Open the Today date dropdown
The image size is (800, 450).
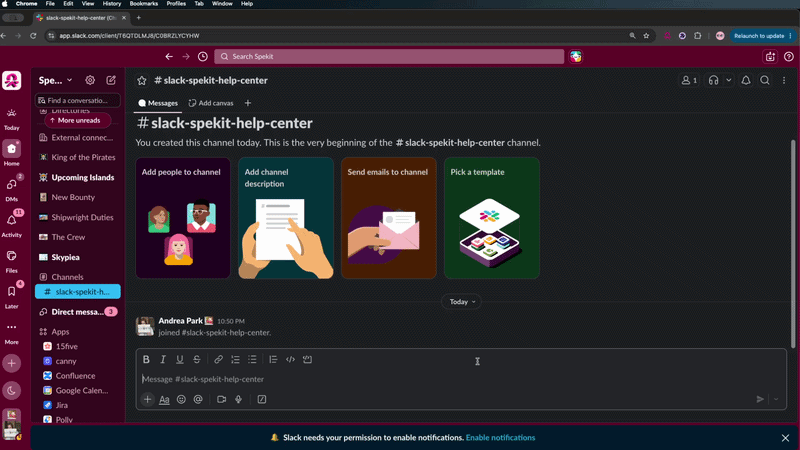(x=462, y=302)
